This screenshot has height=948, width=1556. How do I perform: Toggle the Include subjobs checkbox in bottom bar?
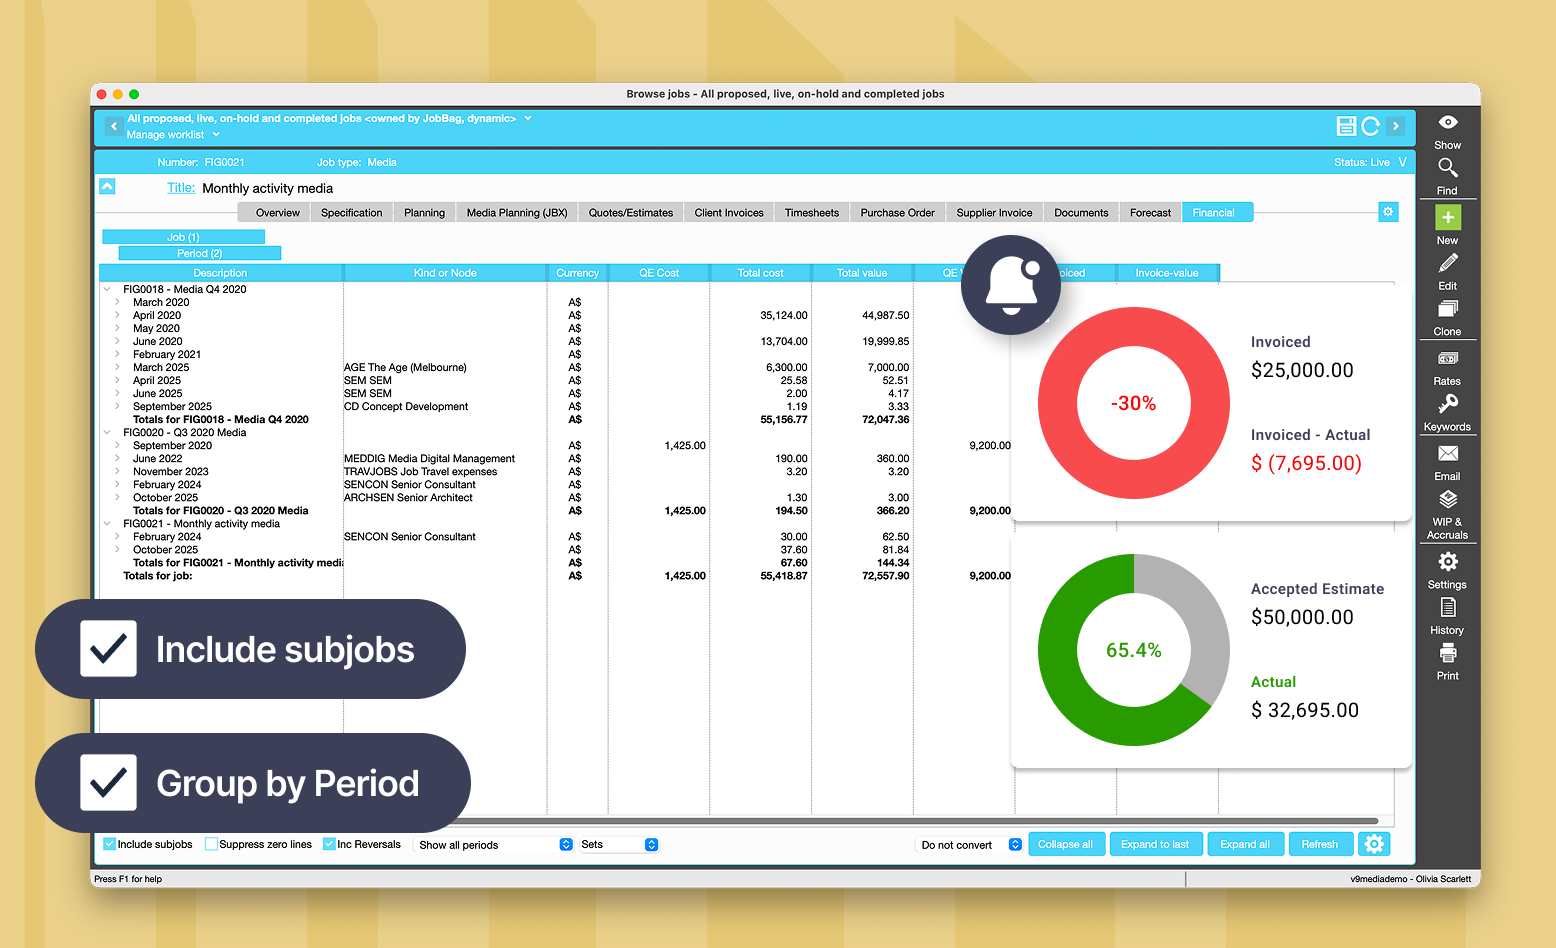pyautogui.click(x=110, y=844)
